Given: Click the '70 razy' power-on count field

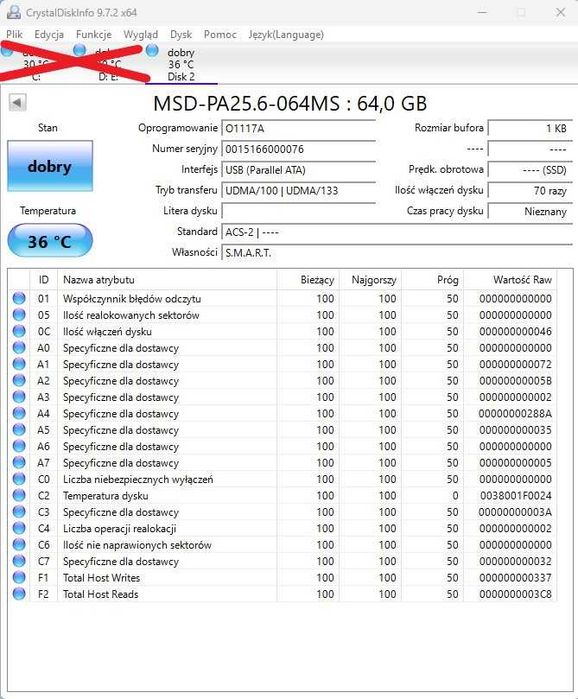Looking at the screenshot, I should tap(530, 190).
